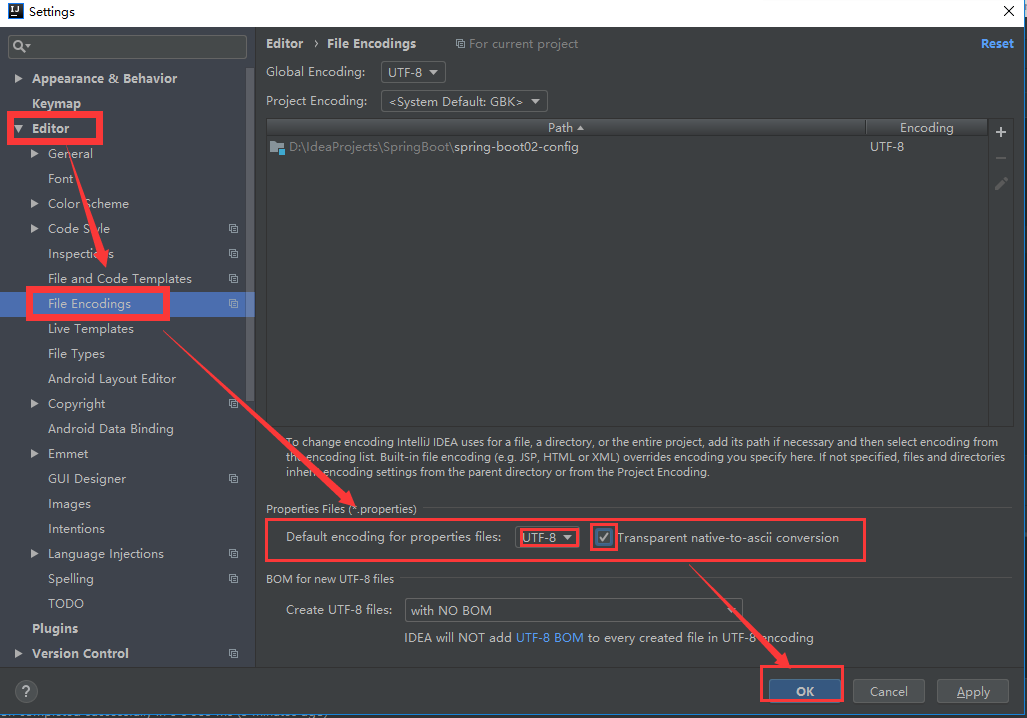Click the project-level icon next to Code Style
The width and height of the screenshot is (1027, 718).
tap(233, 229)
